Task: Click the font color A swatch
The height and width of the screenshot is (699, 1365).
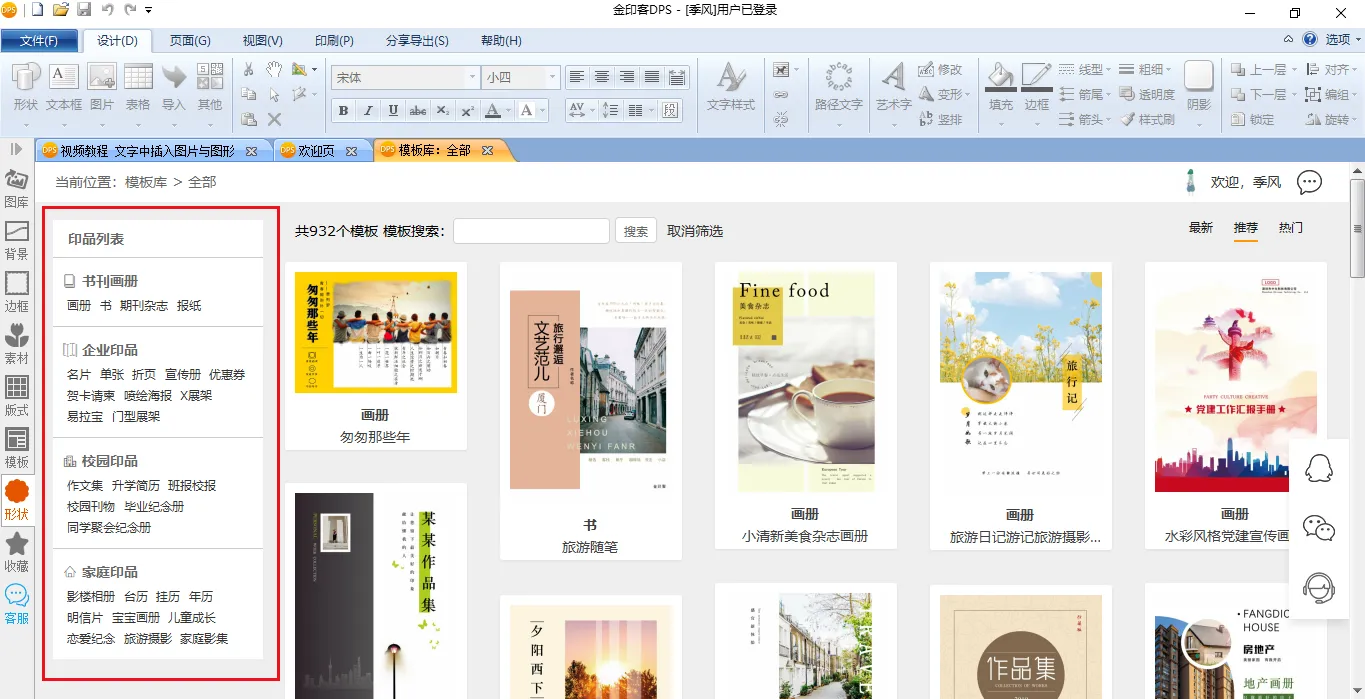Action: pos(492,111)
